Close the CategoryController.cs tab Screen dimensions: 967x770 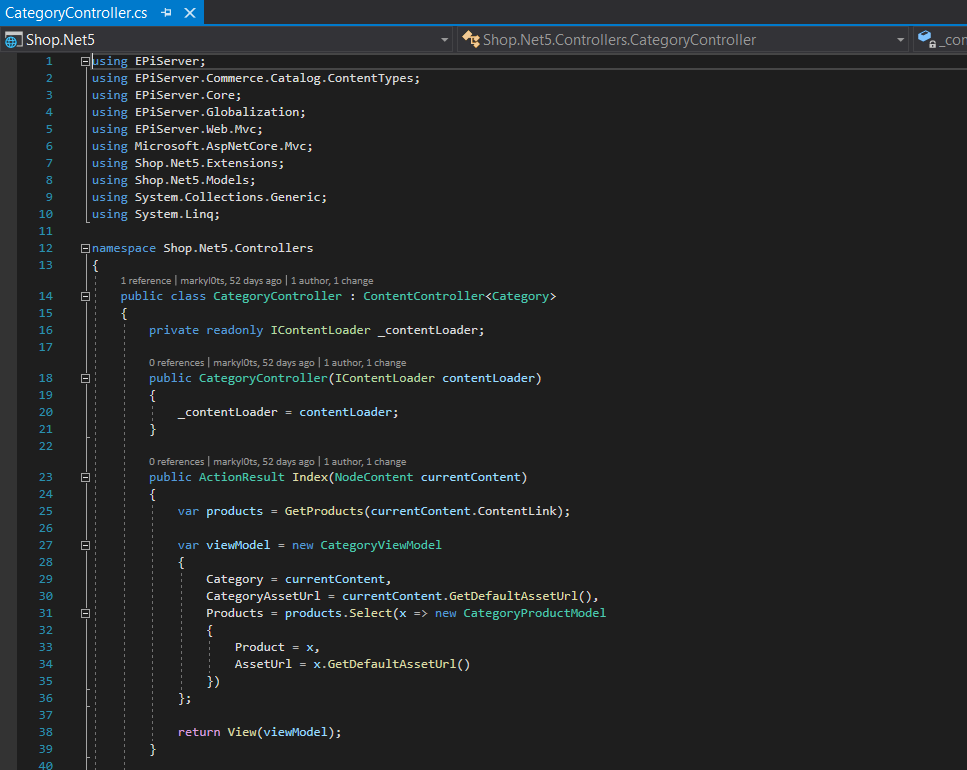(189, 13)
